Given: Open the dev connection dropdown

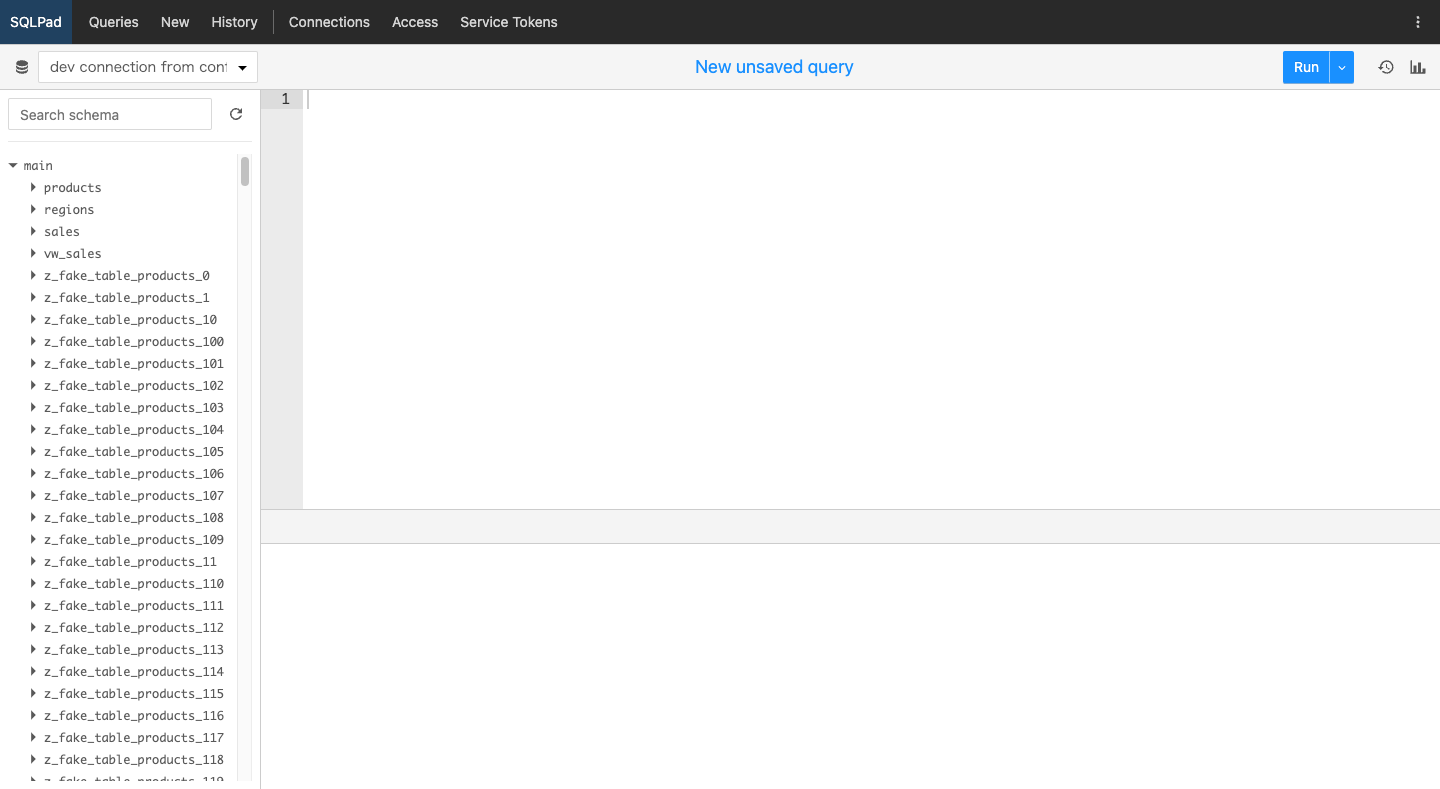Looking at the screenshot, I should pyautogui.click(x=148, y=67).
